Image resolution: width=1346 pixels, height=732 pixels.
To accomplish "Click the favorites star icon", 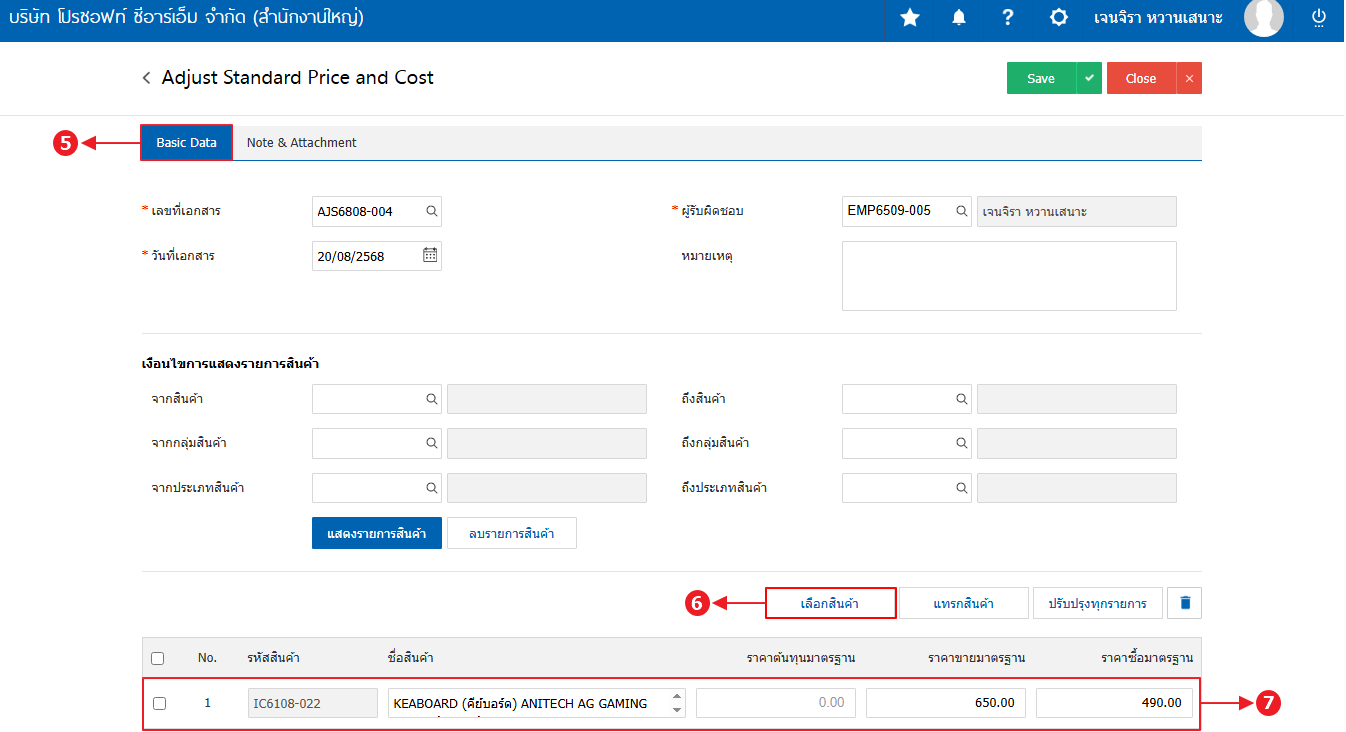I will [x=909, y=18].
